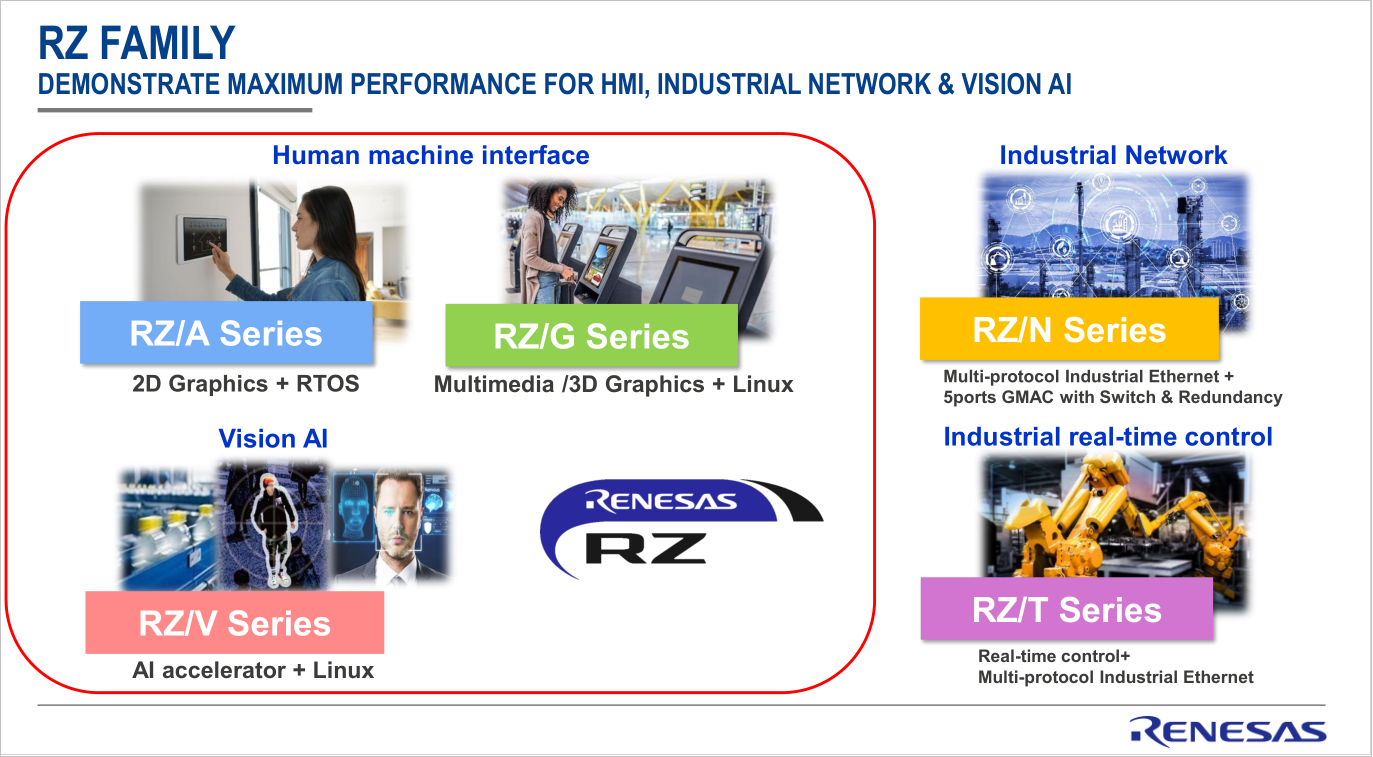1373x757 pixels.
Task: Click the Human machine interface heading
Action: (x=430, y=155)
